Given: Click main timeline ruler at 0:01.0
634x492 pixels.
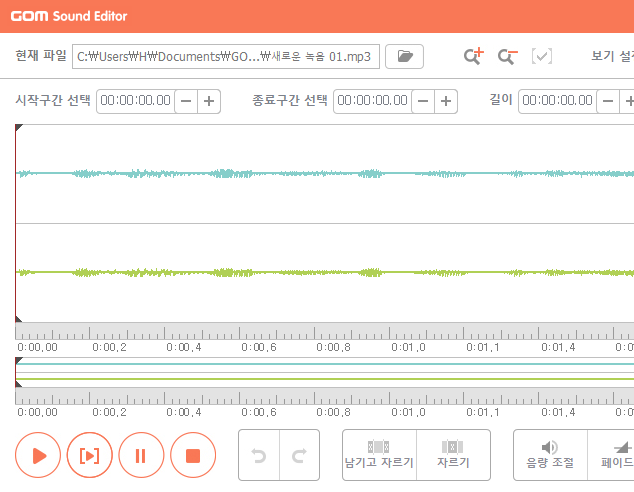Looking at the screenshot, I should coord(390,332).
